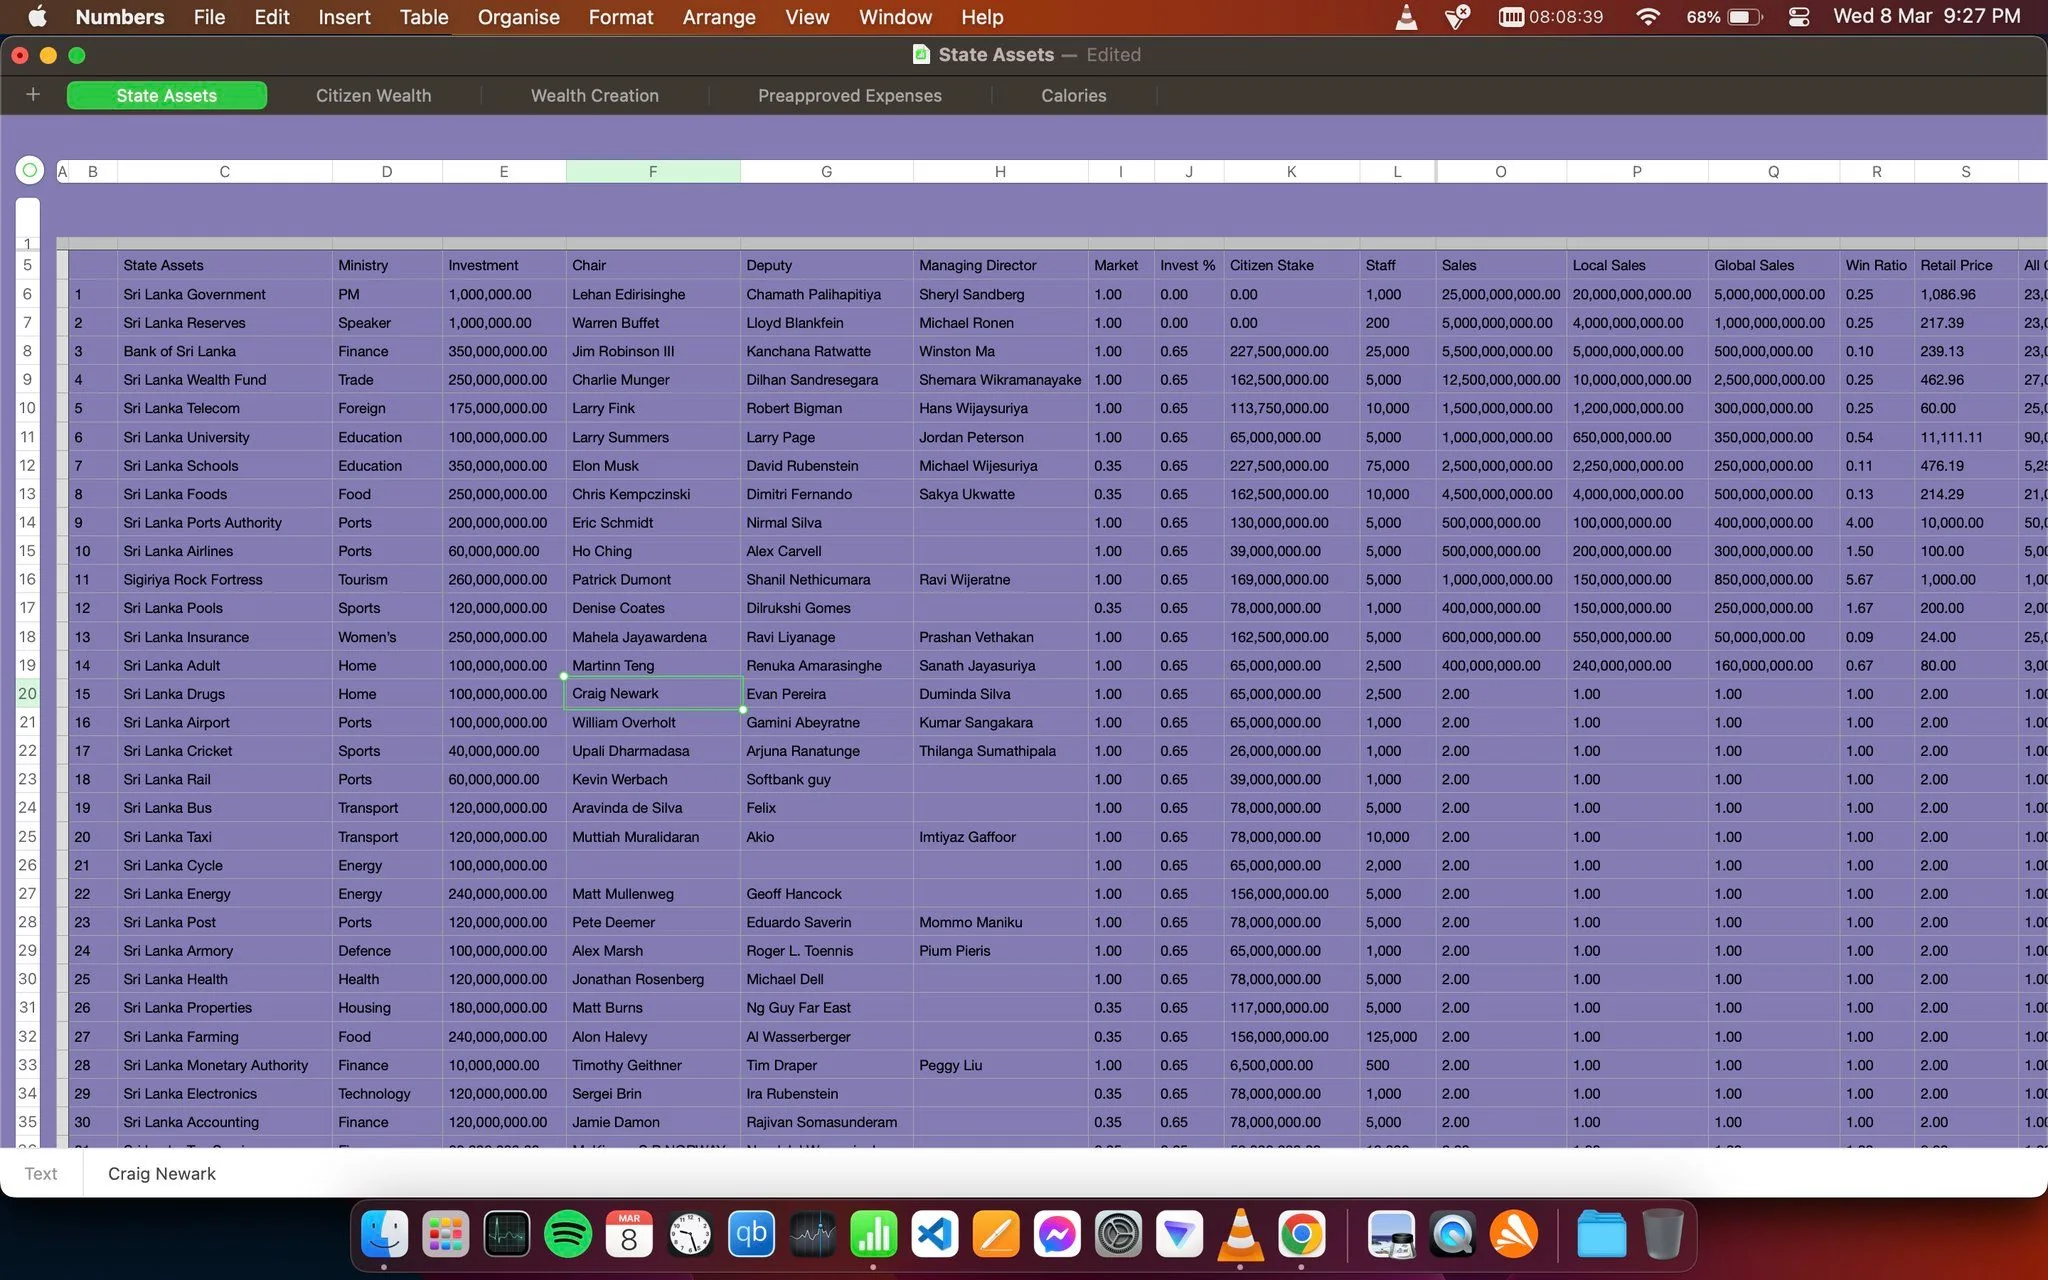
Task: Select column F header
Action: click(x=653, y=171)
